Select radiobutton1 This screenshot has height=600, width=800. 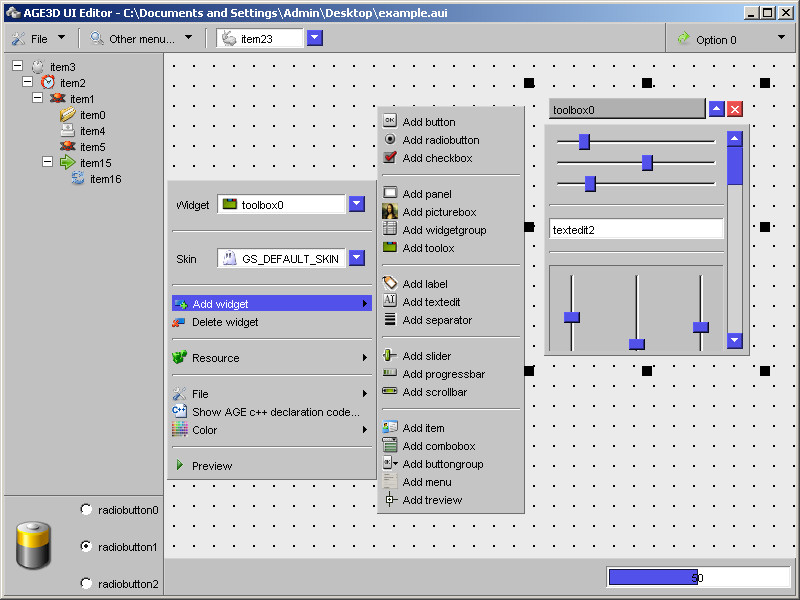coord(86,547)
